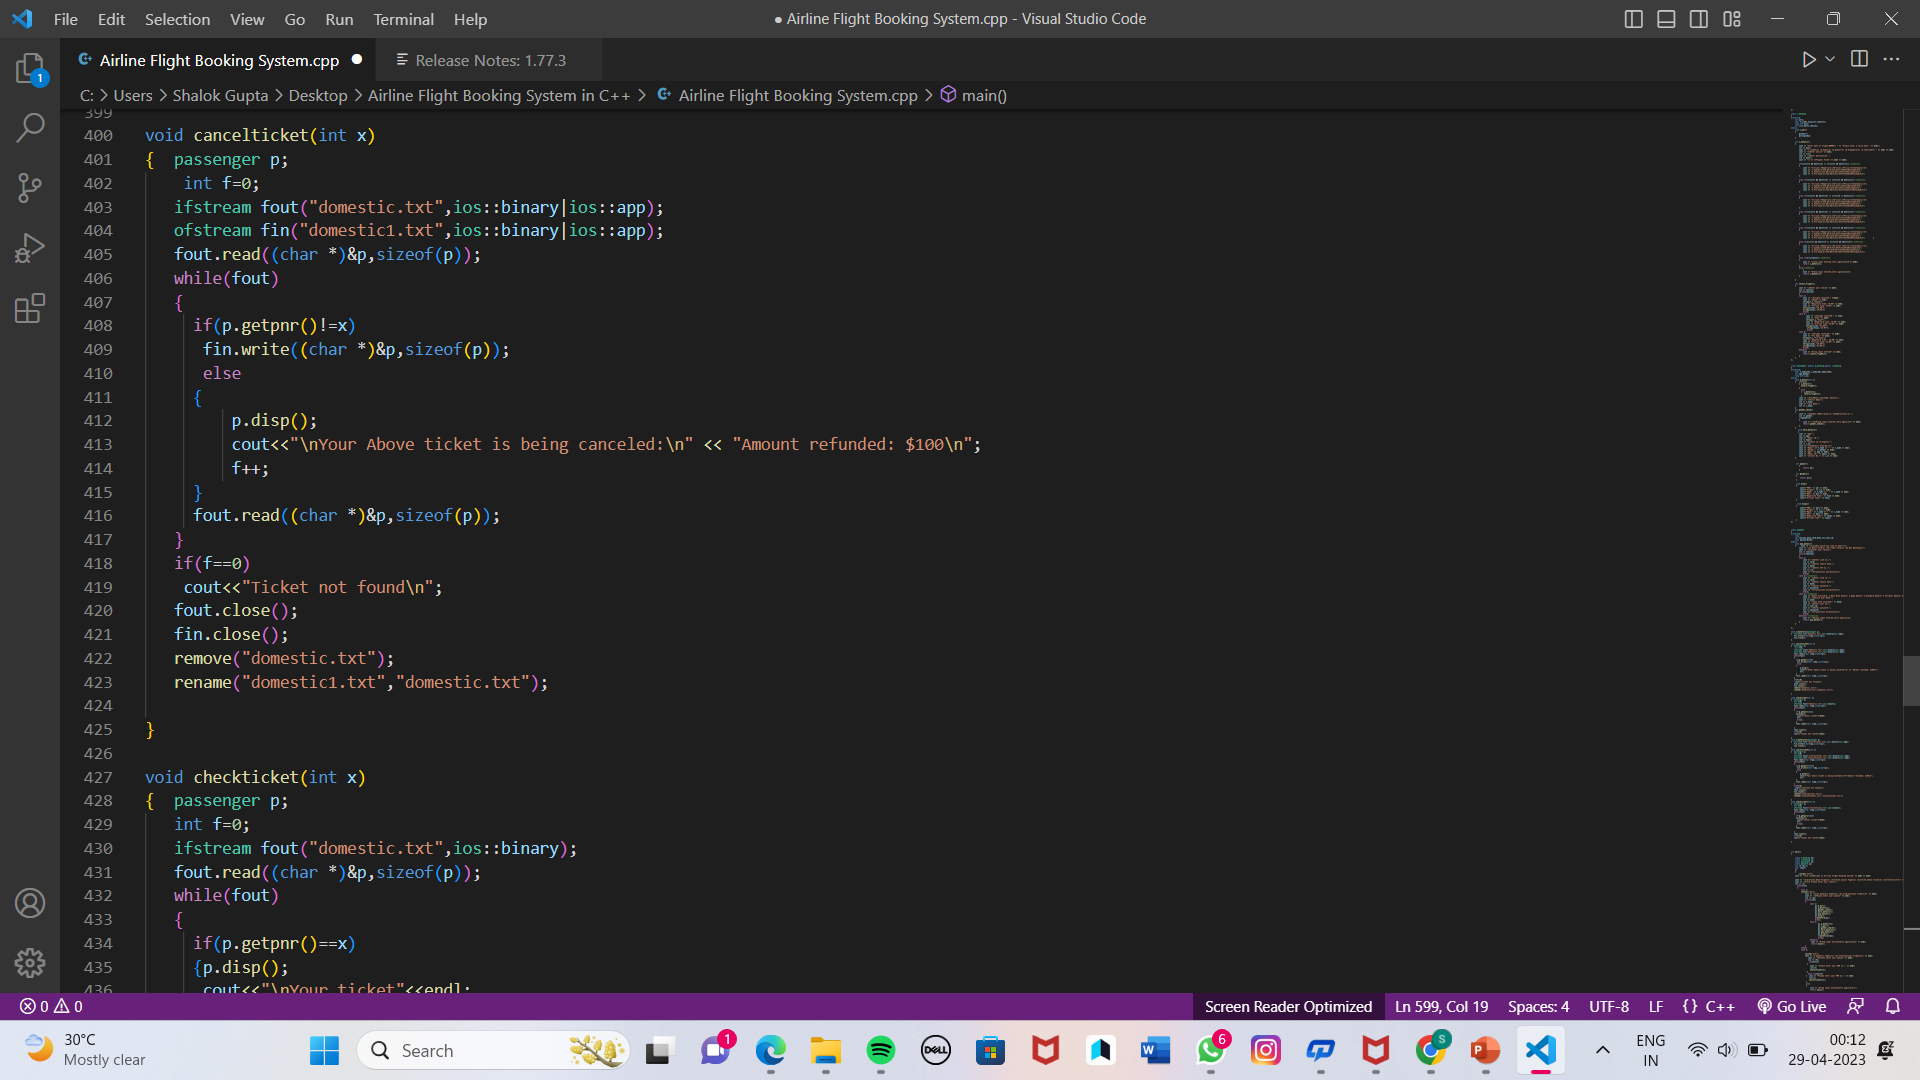The width and height of the screenshot is (1920, 1080).
Task: Open the Run and Debug panel
Action: [x=30, y=247]
